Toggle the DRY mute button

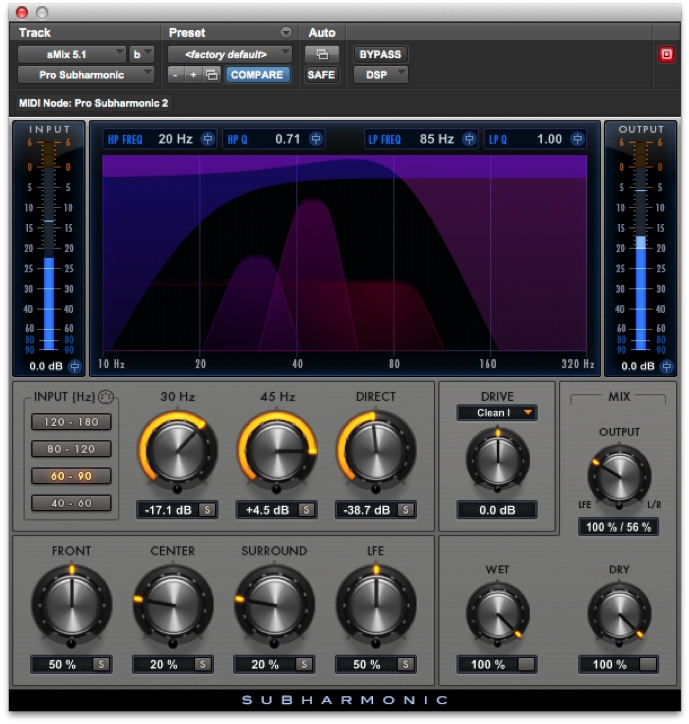[647, 664]
